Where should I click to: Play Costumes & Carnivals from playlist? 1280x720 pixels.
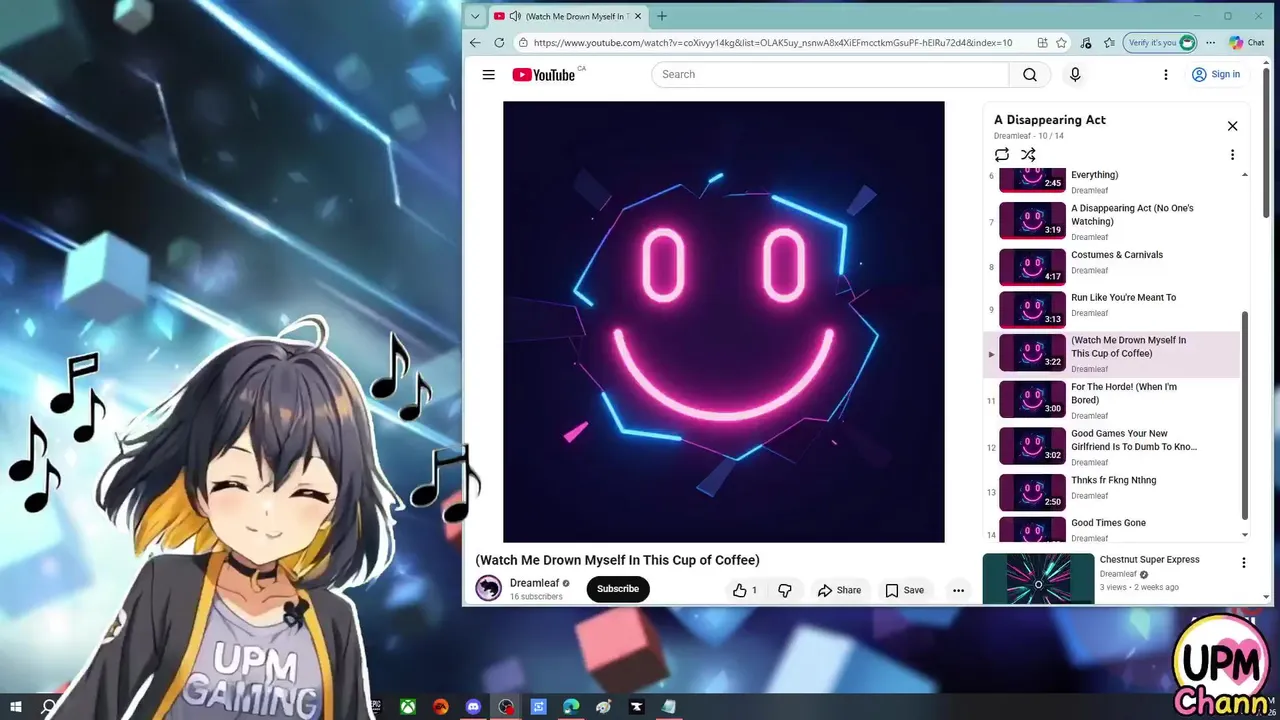pyautogui.click(x=1112, y=267)
